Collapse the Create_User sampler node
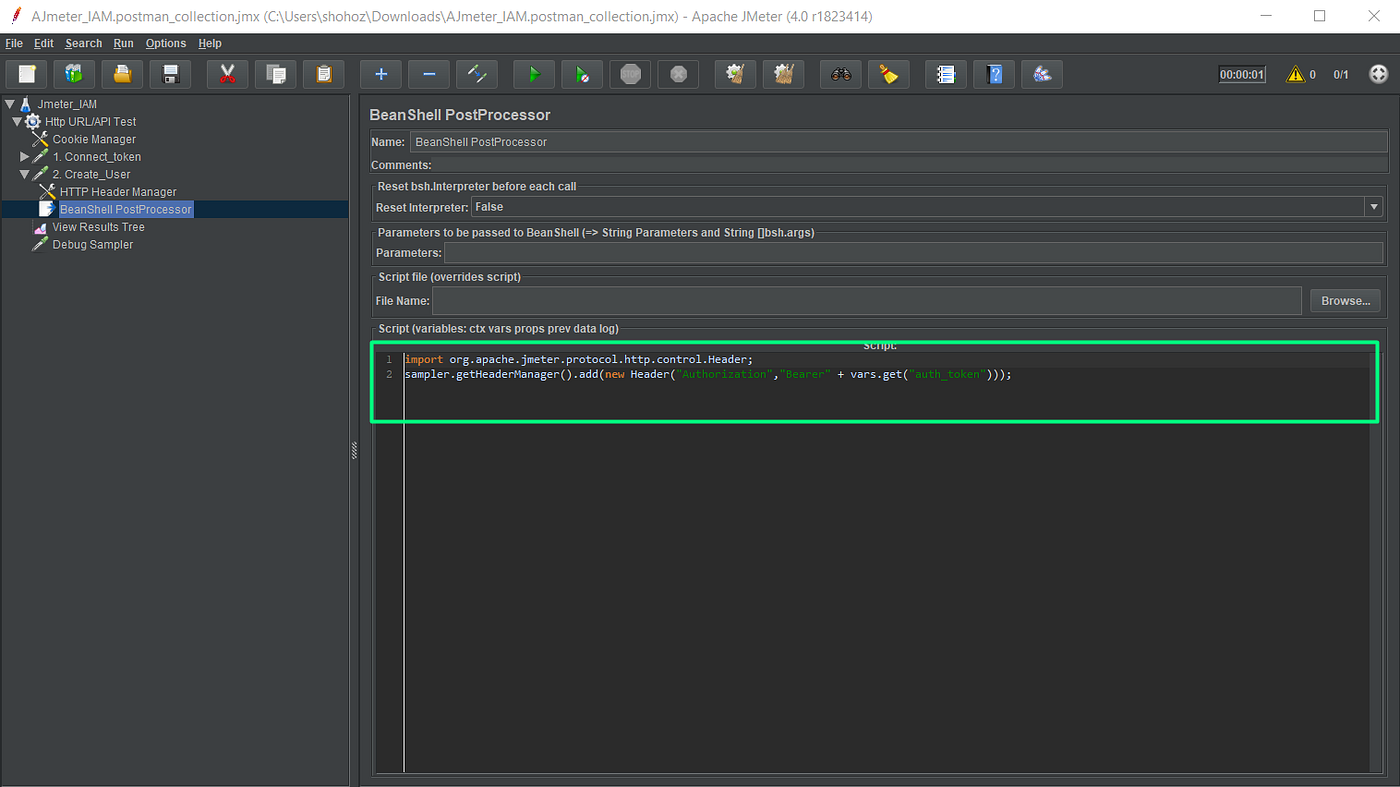 pos(23,173)
